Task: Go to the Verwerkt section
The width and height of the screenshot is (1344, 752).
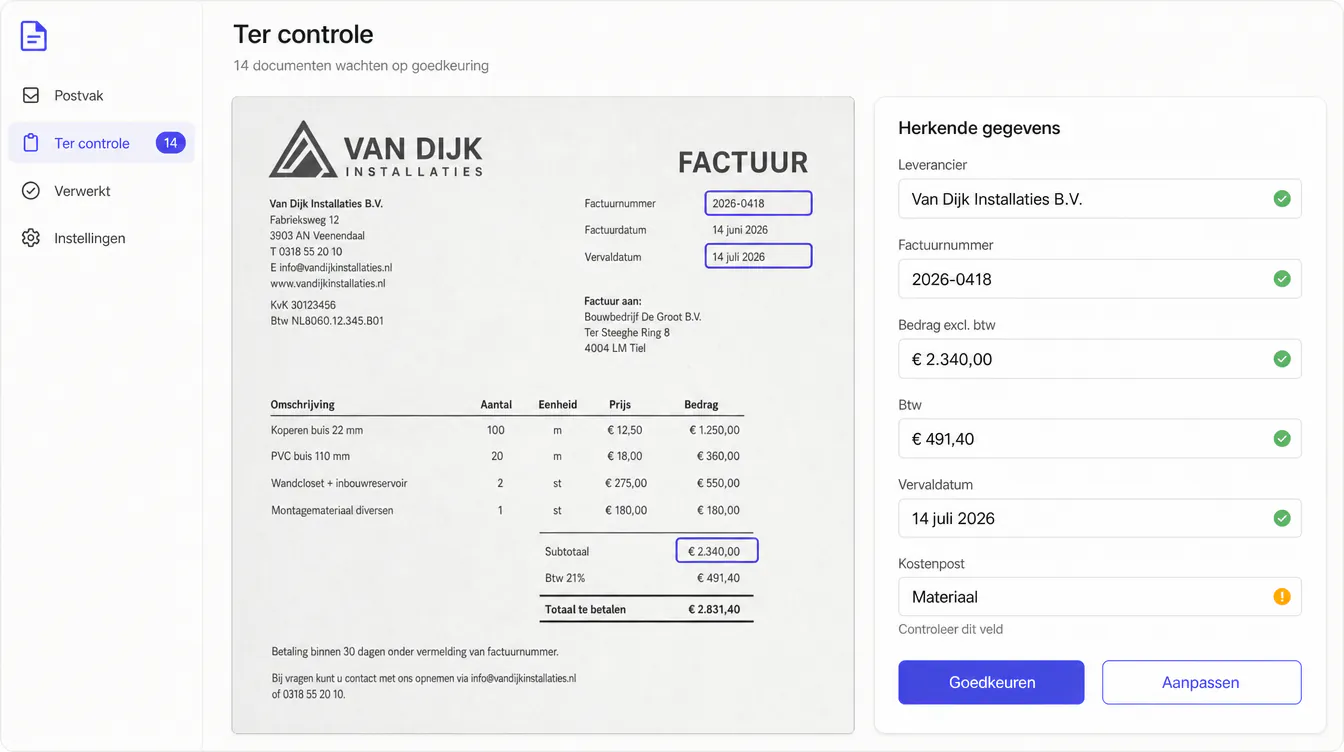Action: tap(101, 191)
